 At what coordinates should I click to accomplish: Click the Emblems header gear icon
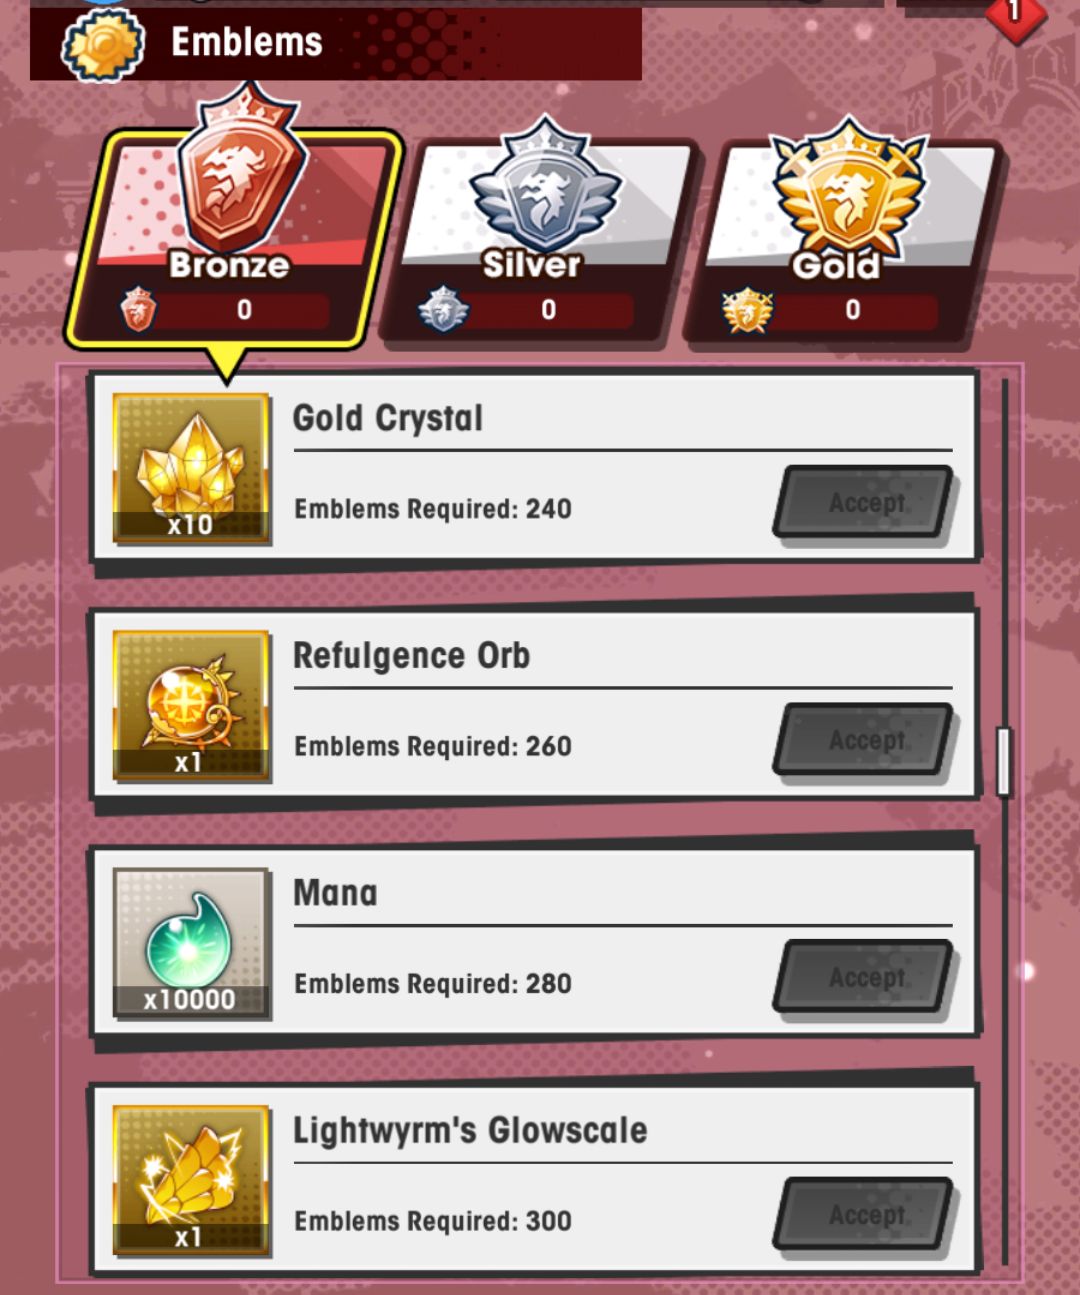tap(103, 43)
